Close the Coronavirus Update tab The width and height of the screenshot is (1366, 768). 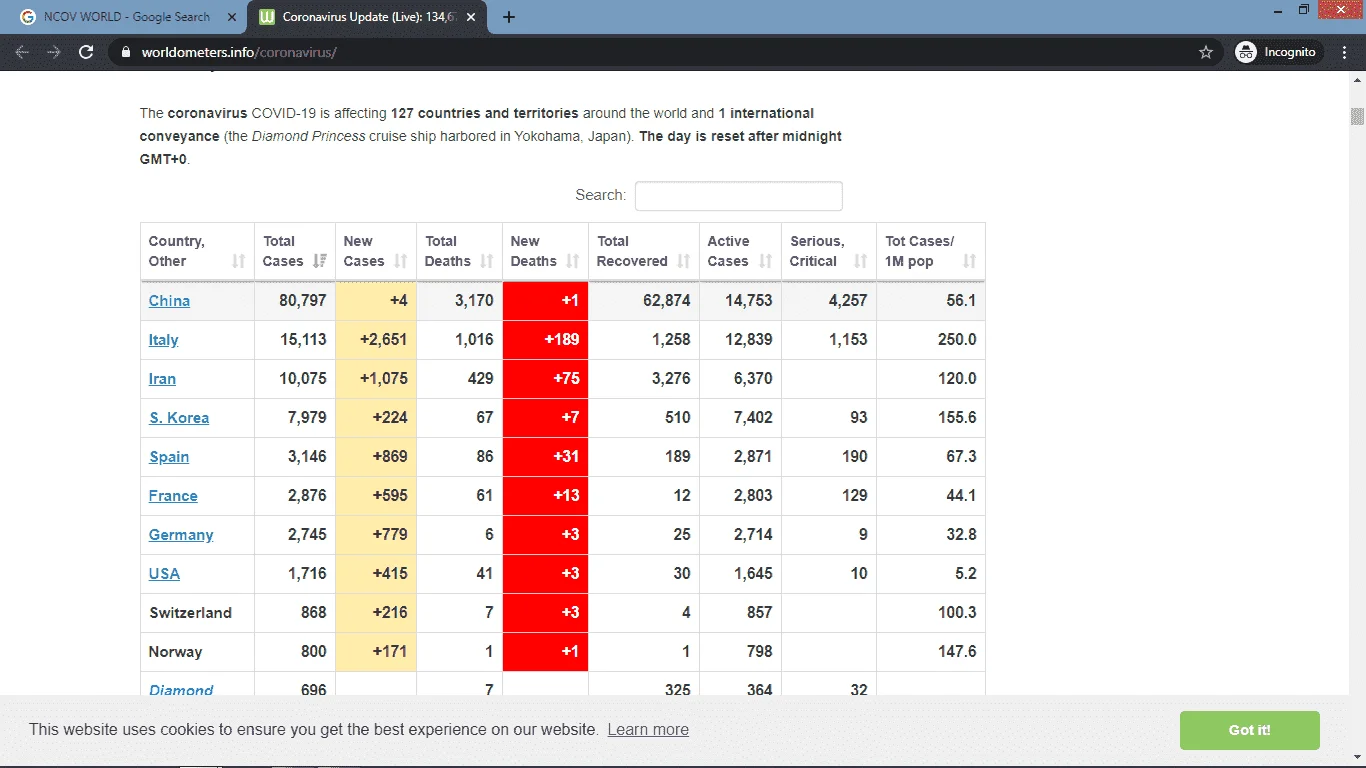point(471,17)
